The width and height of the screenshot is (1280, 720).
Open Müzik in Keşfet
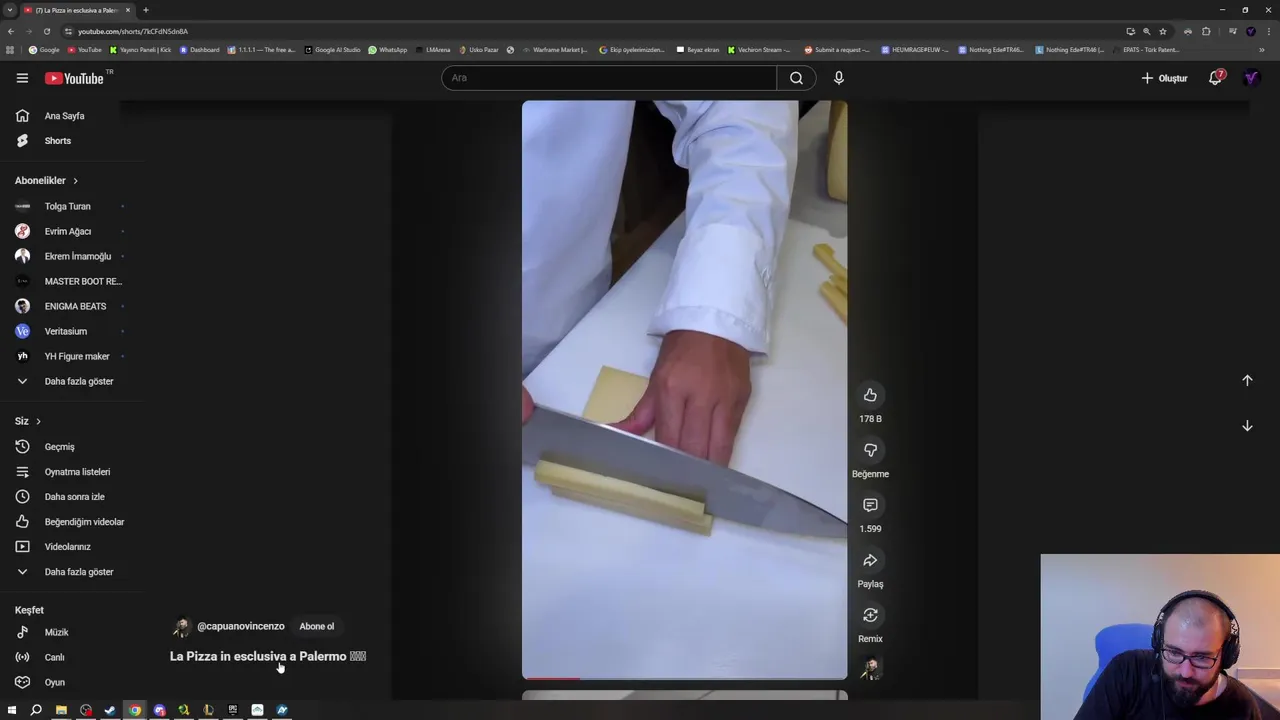tap(56, 632)
